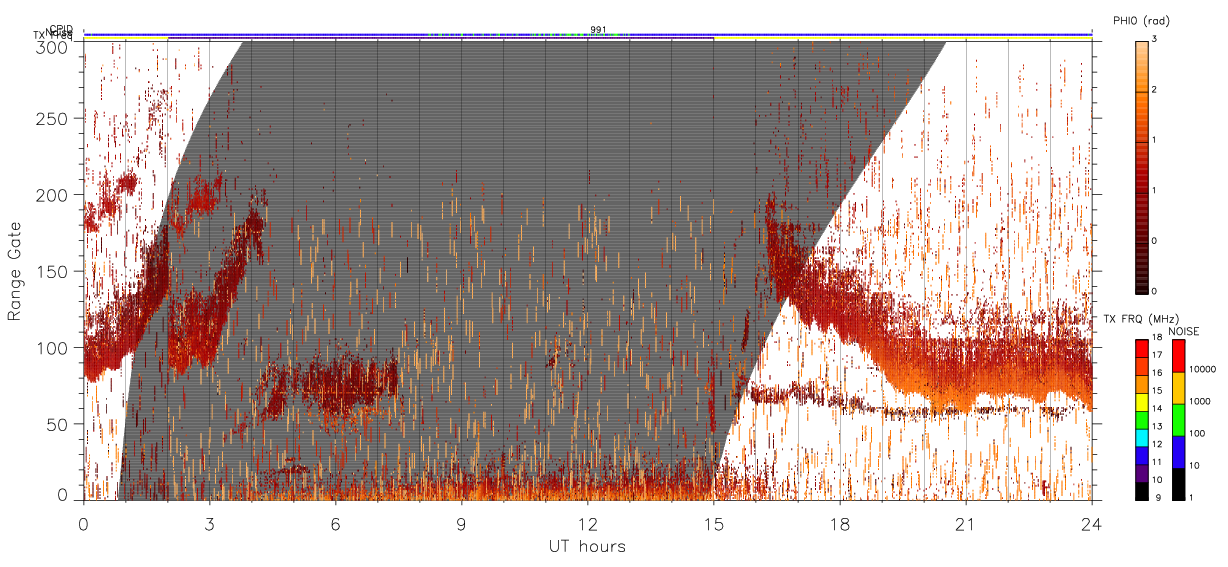The width and height of the screenshot is (1228, 567).
Task: Click the green 13–14 MHz TX FRQ swatch
Action: 1142,420
